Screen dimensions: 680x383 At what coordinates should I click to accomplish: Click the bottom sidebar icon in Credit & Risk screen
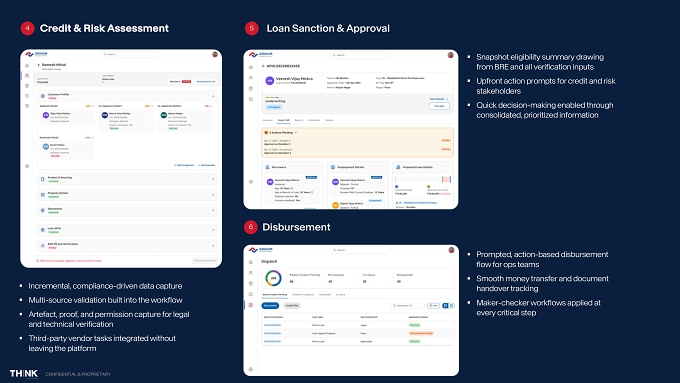(x=27, y=166)
